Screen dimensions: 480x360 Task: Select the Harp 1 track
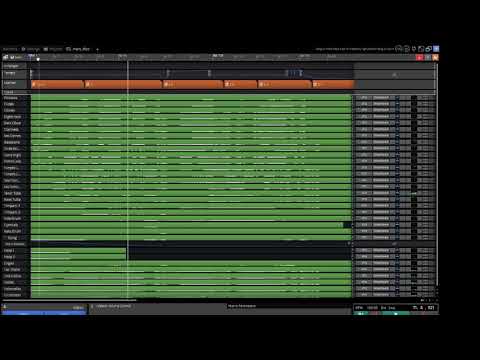(x=16, y=250)
